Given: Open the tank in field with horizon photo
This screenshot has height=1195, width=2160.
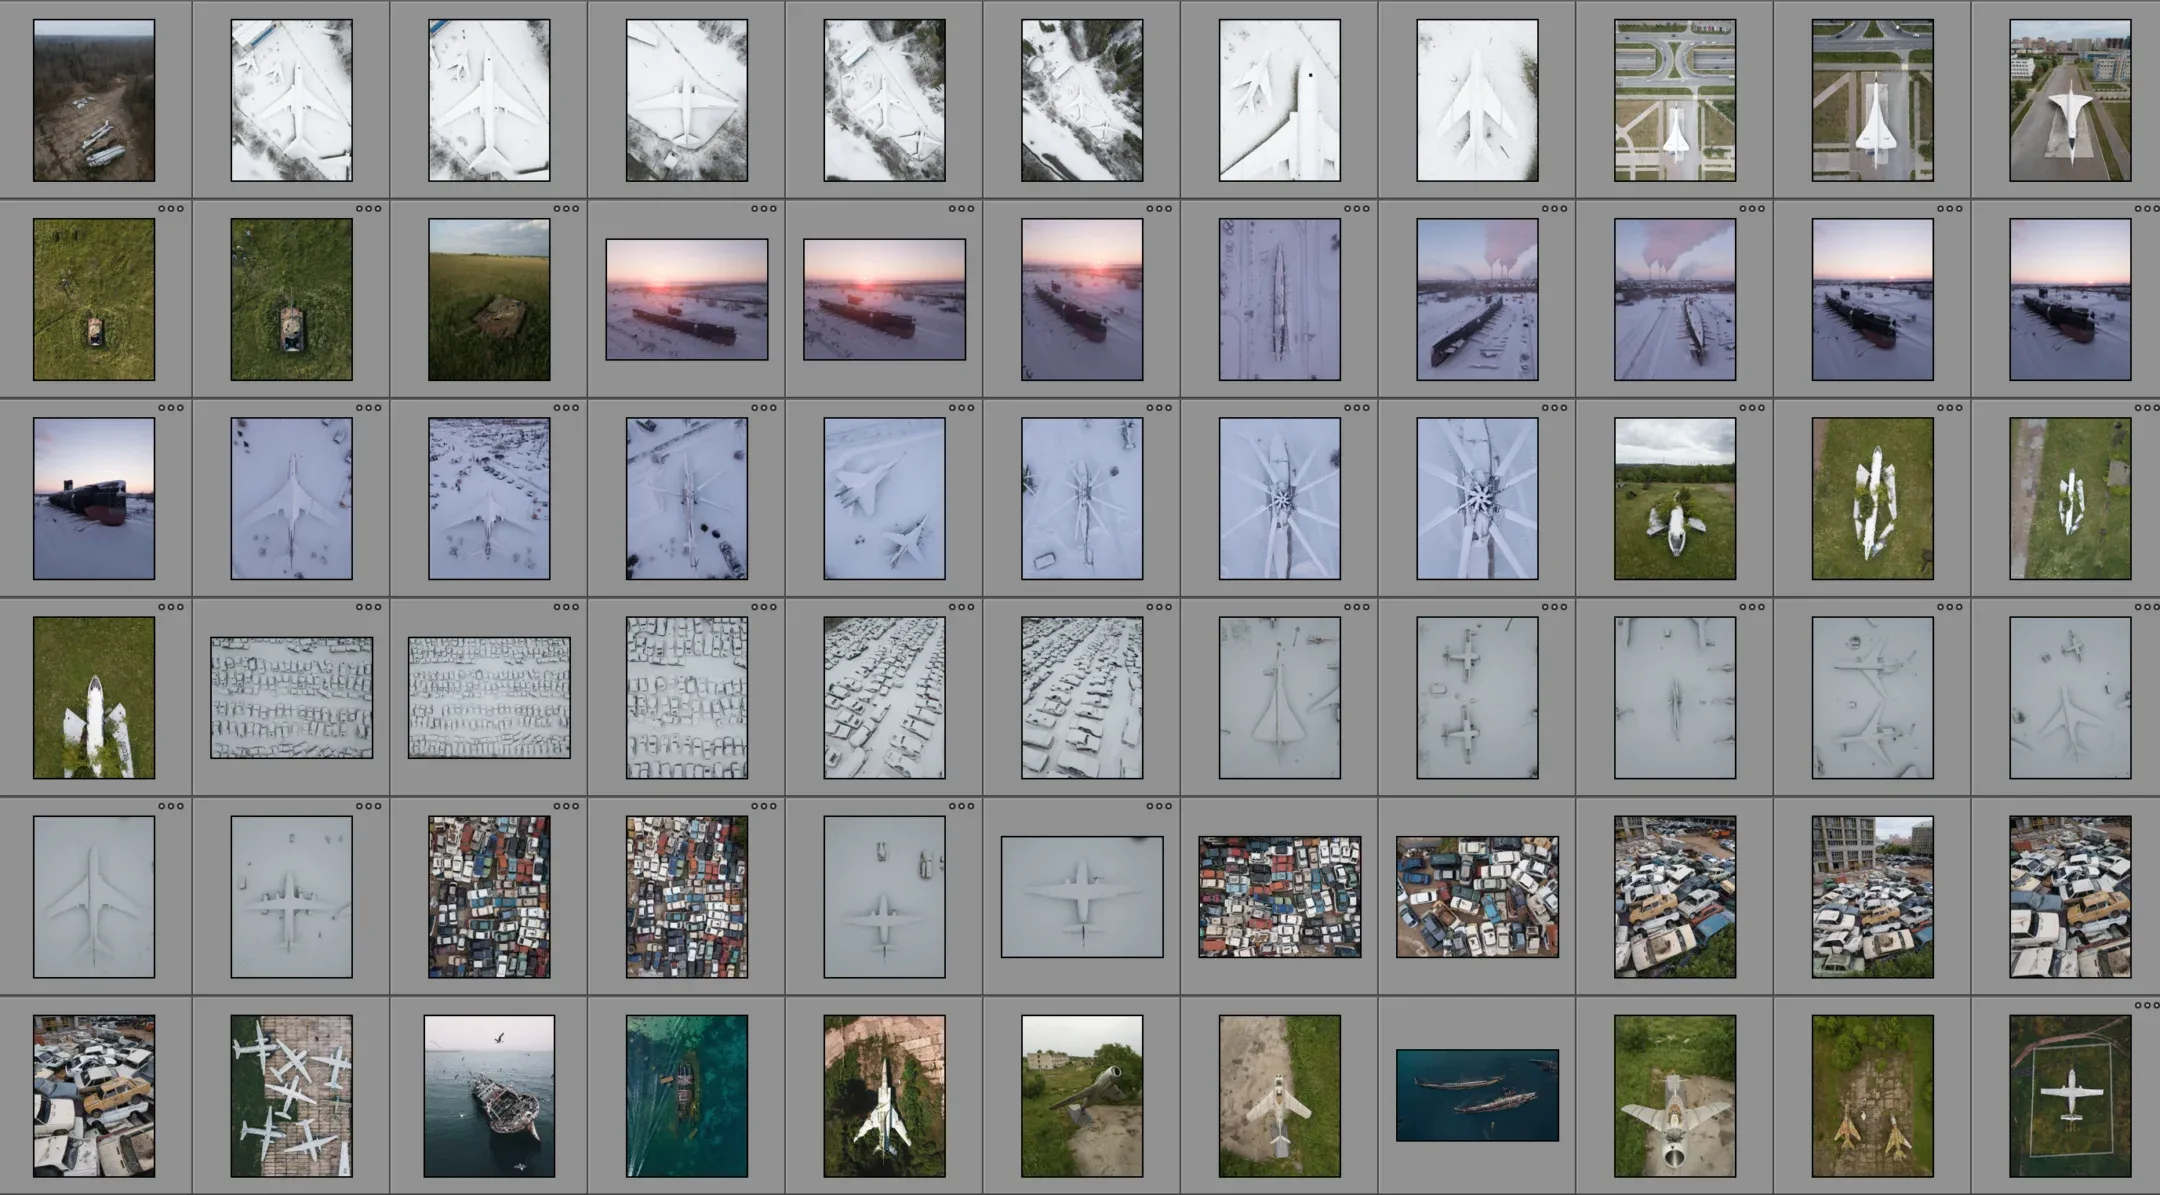Looking at the screenshot, I should tap(489, 300).
